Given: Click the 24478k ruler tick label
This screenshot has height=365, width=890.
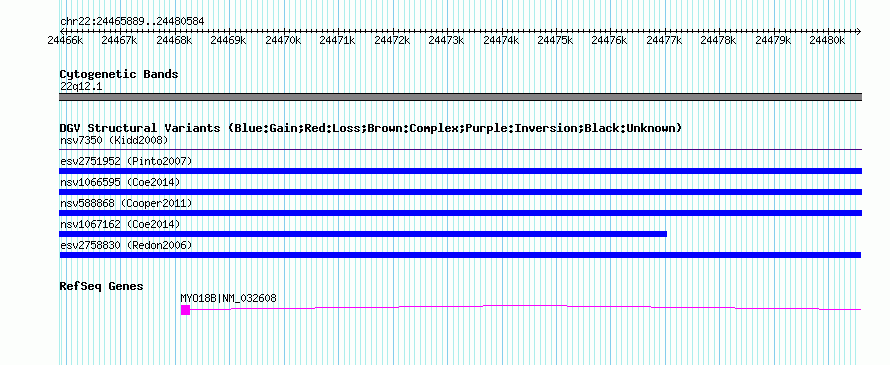Looking at the screenshot, I should click(x=719, y=40).
